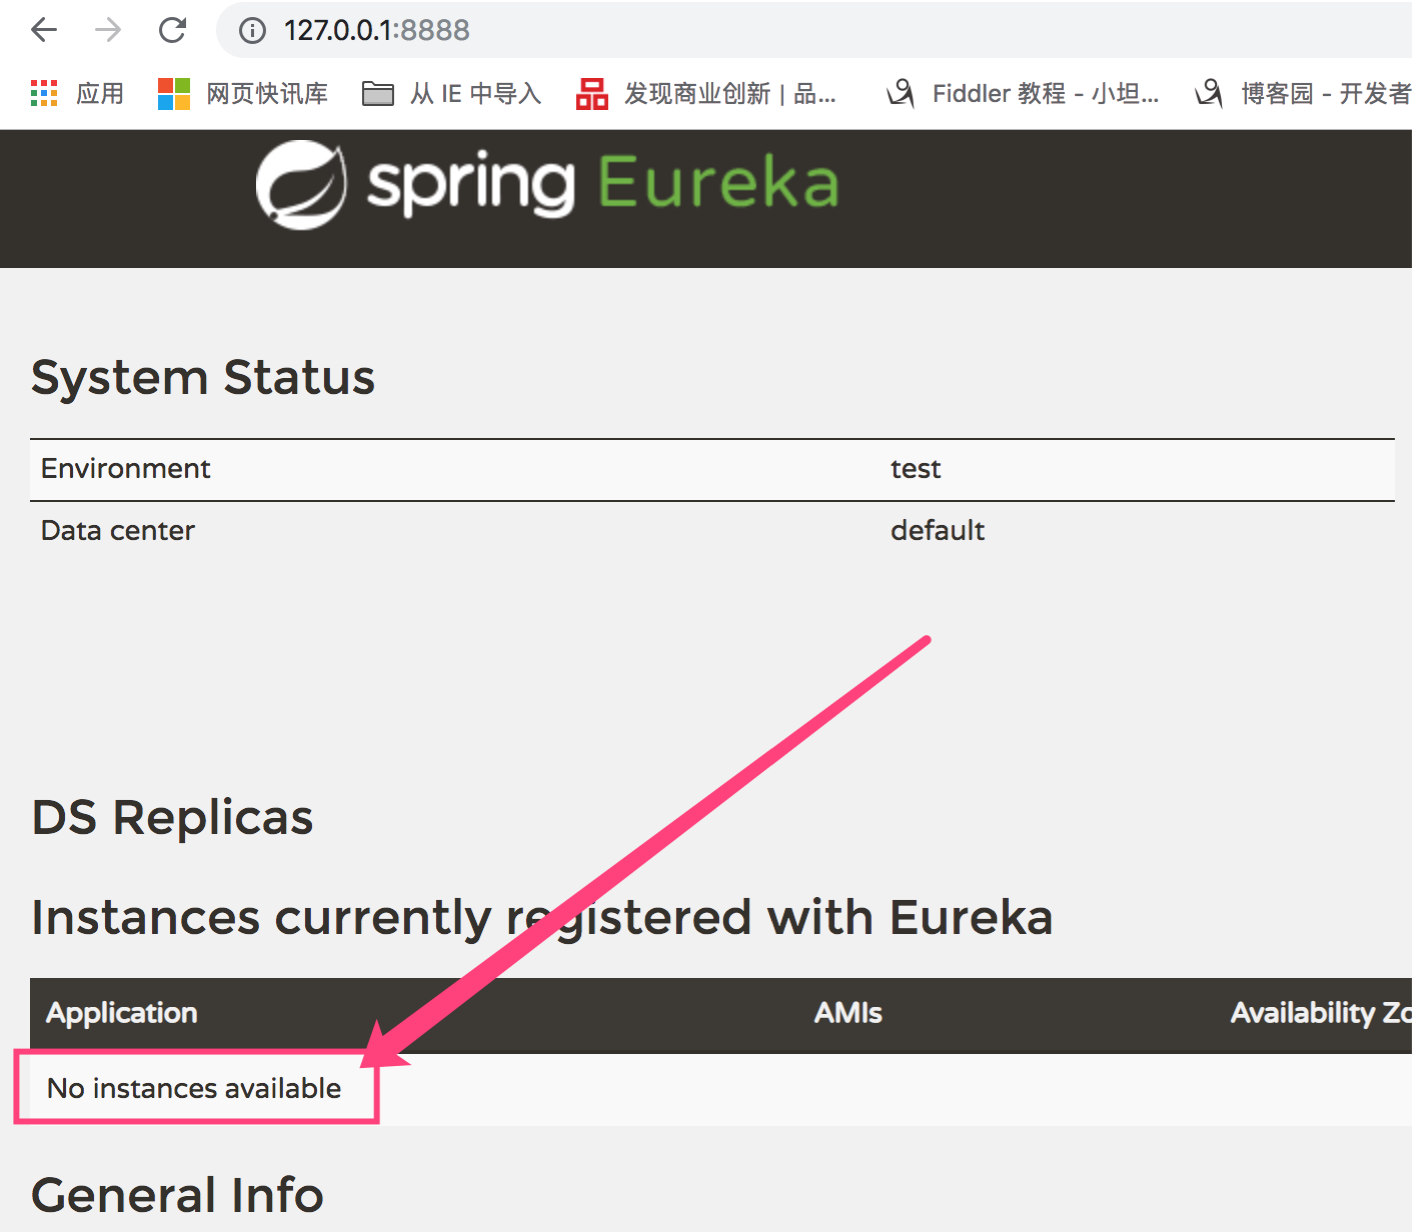The height and width of the screenshot is (1232, 1412).
Task: Click the browser forward arrow
Action: pos(108,30)
